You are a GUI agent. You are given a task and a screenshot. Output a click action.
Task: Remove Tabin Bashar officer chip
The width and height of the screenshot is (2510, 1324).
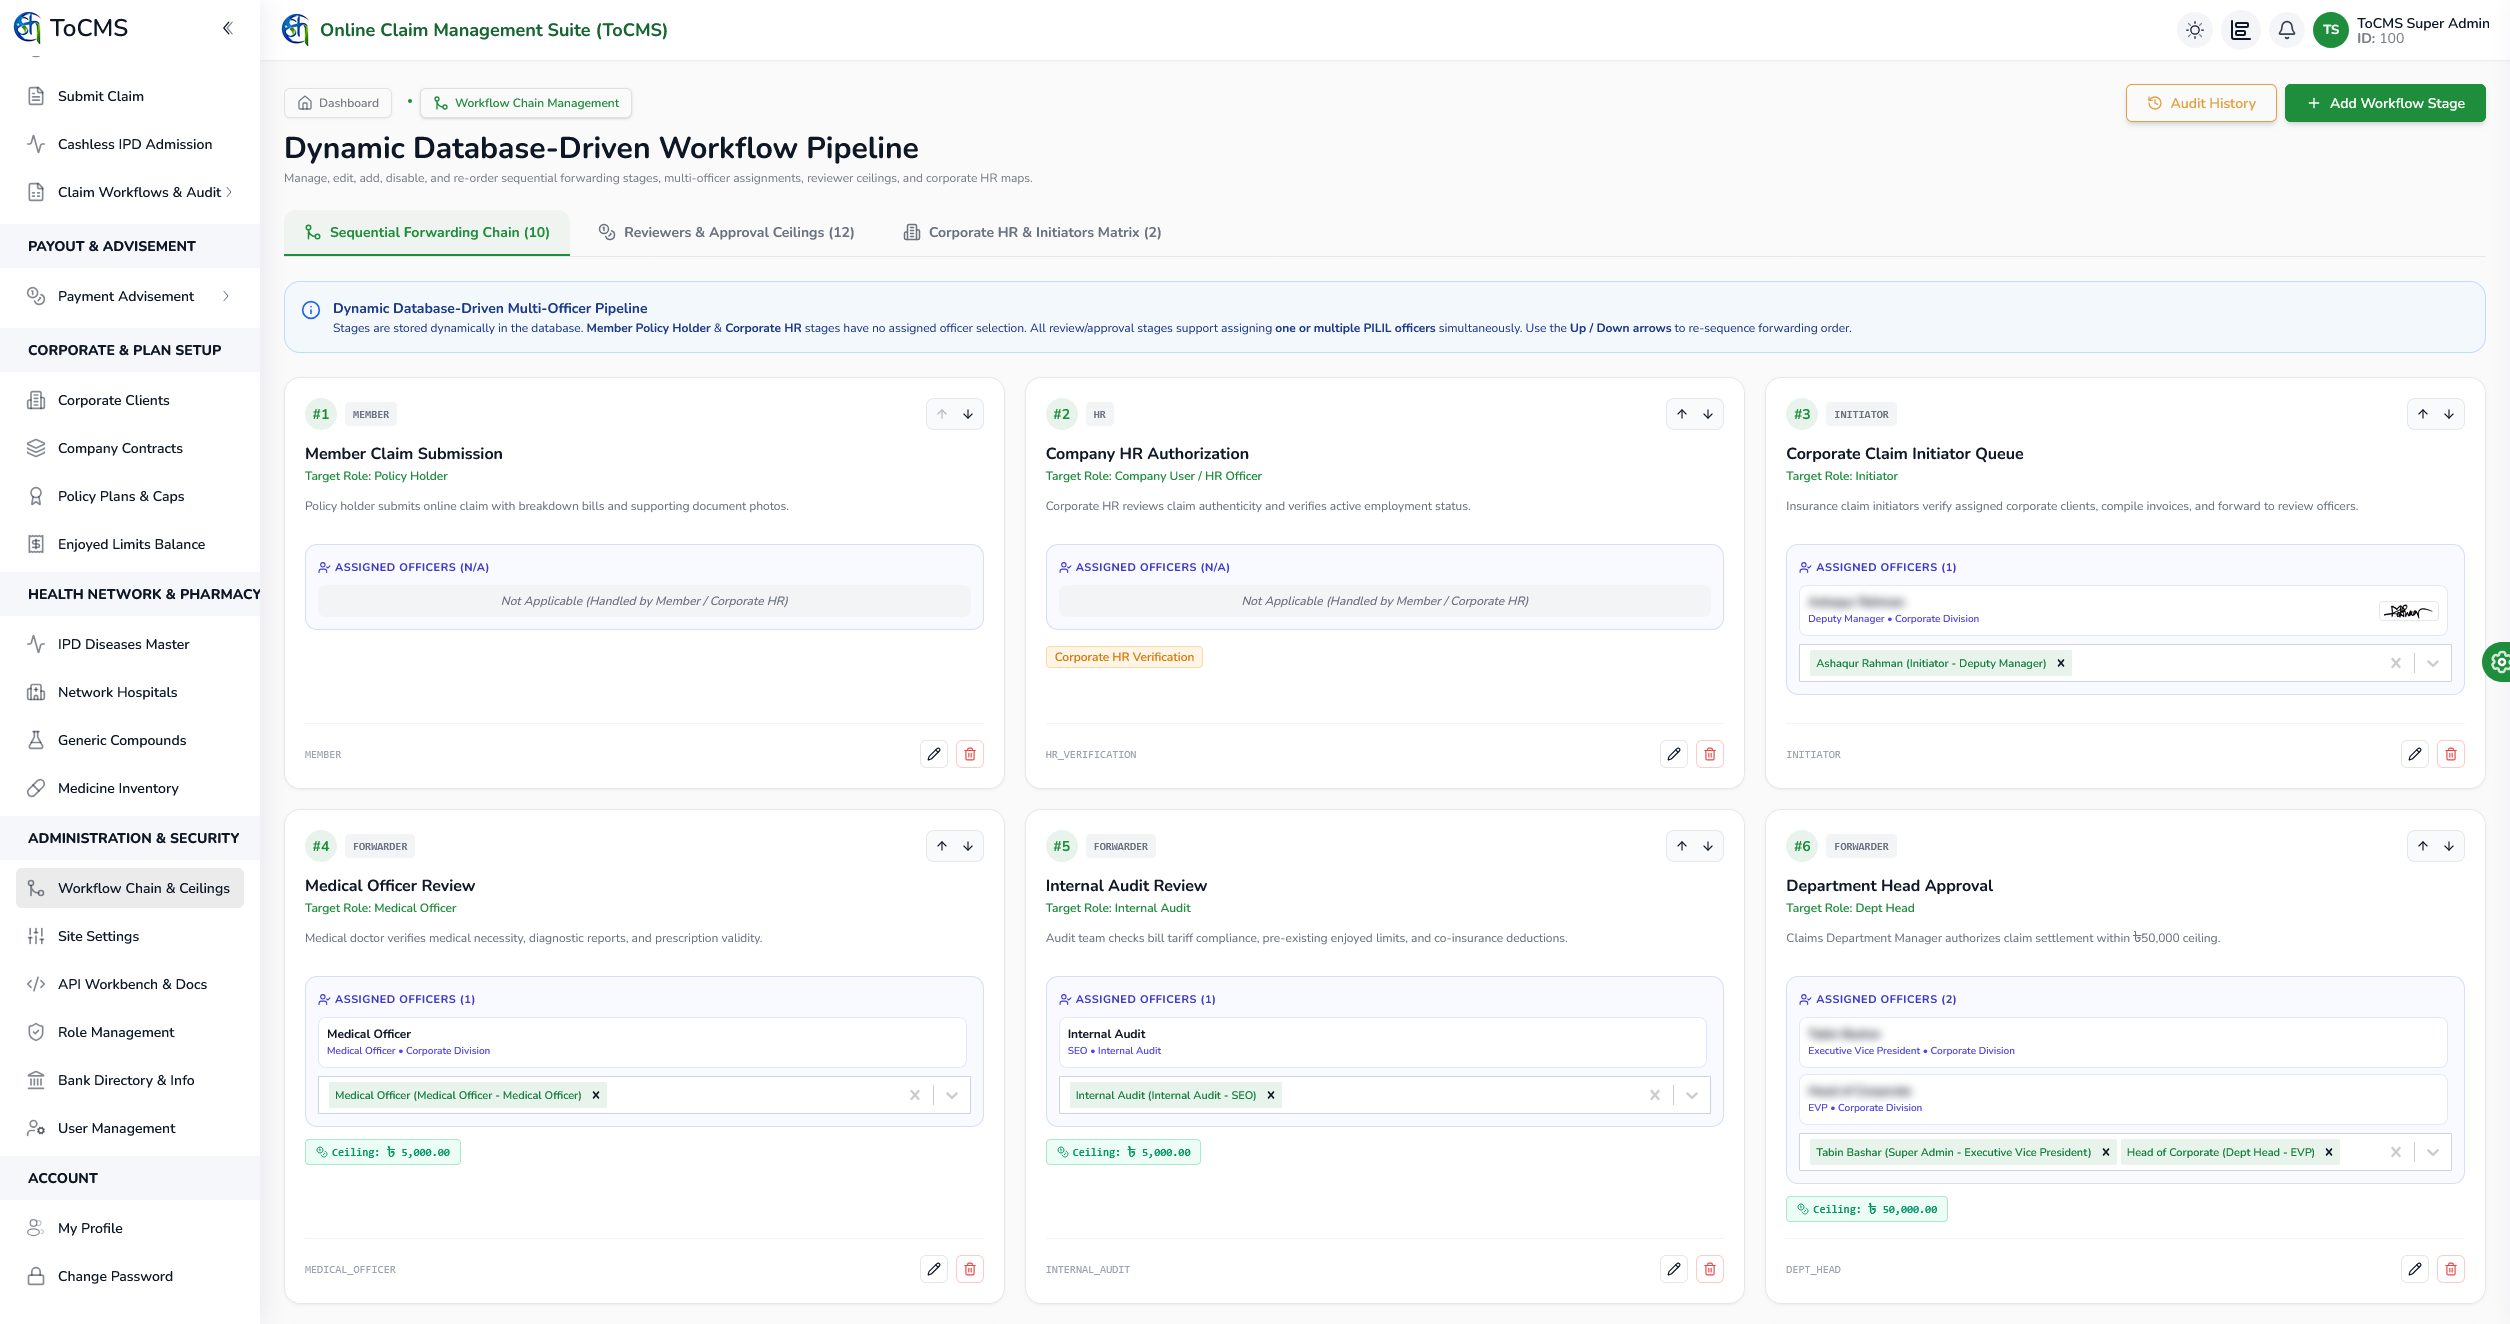click(x=2106, y=1152)
